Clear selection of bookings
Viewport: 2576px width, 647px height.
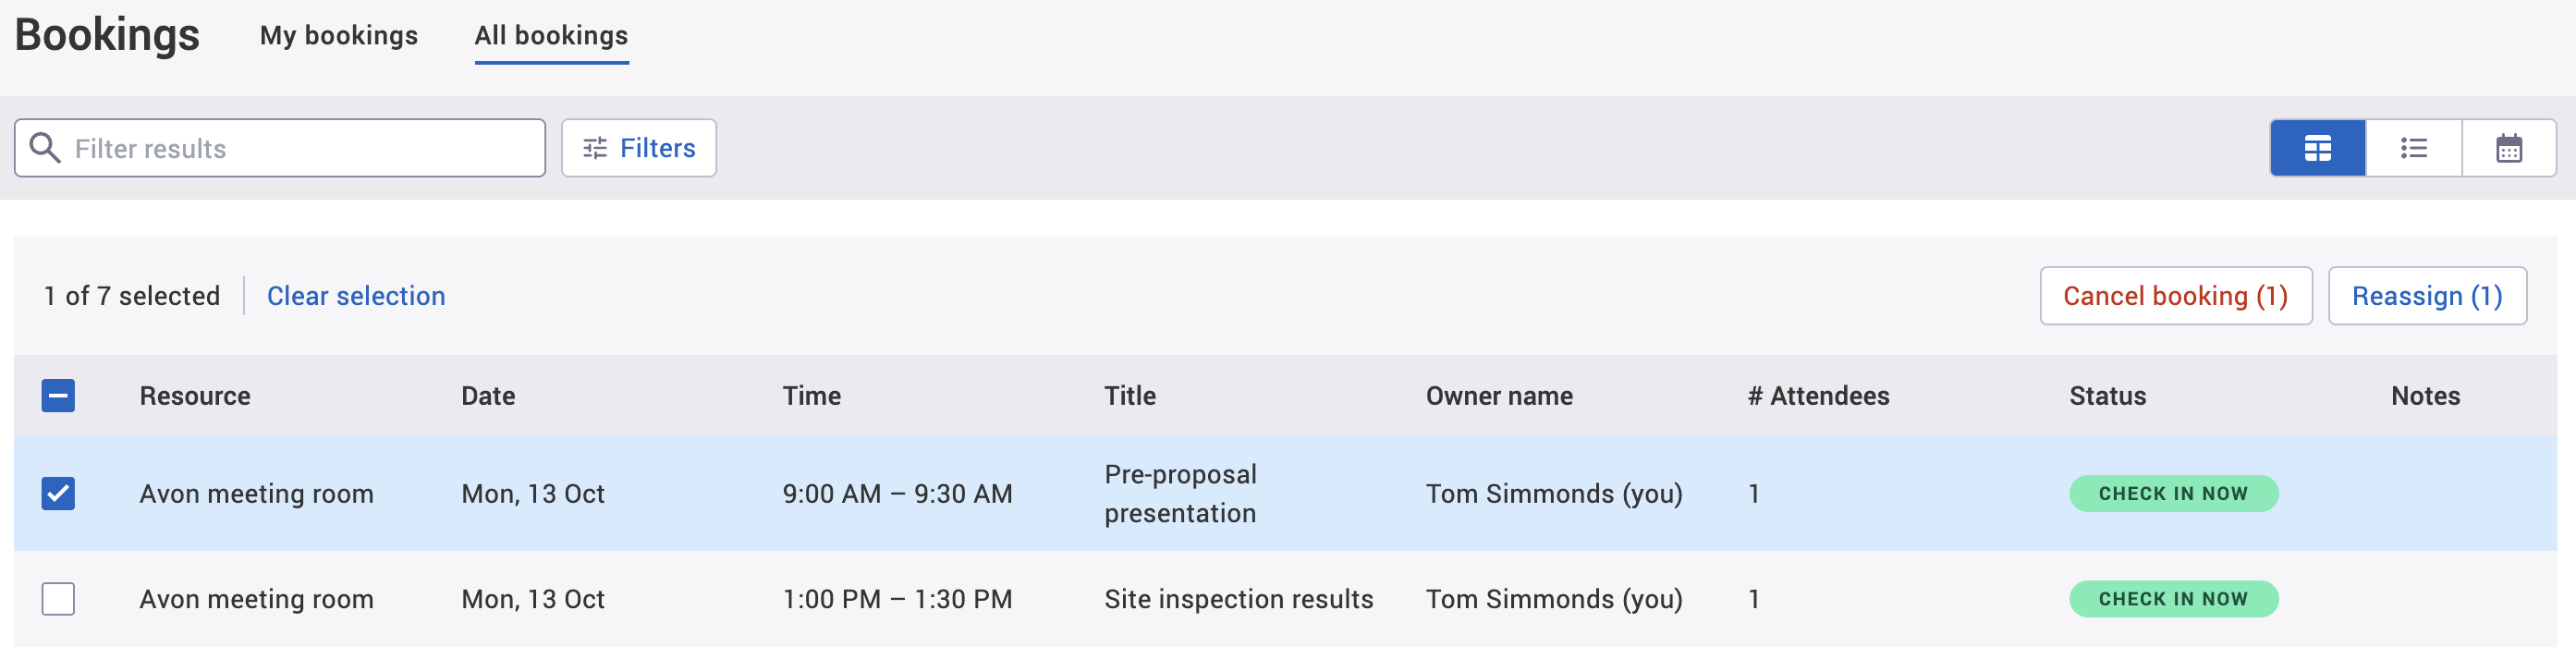(x=356, y=296)
